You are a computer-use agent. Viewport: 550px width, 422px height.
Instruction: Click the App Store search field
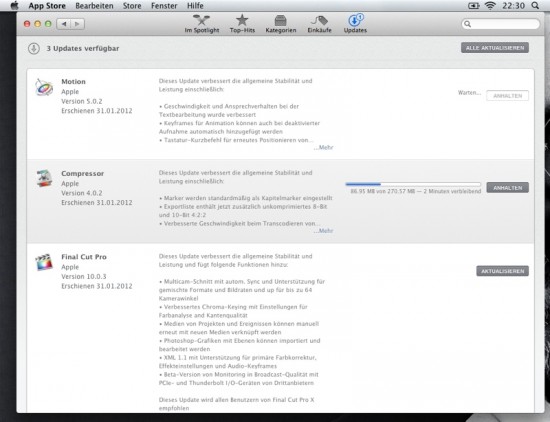click(500, 24)
